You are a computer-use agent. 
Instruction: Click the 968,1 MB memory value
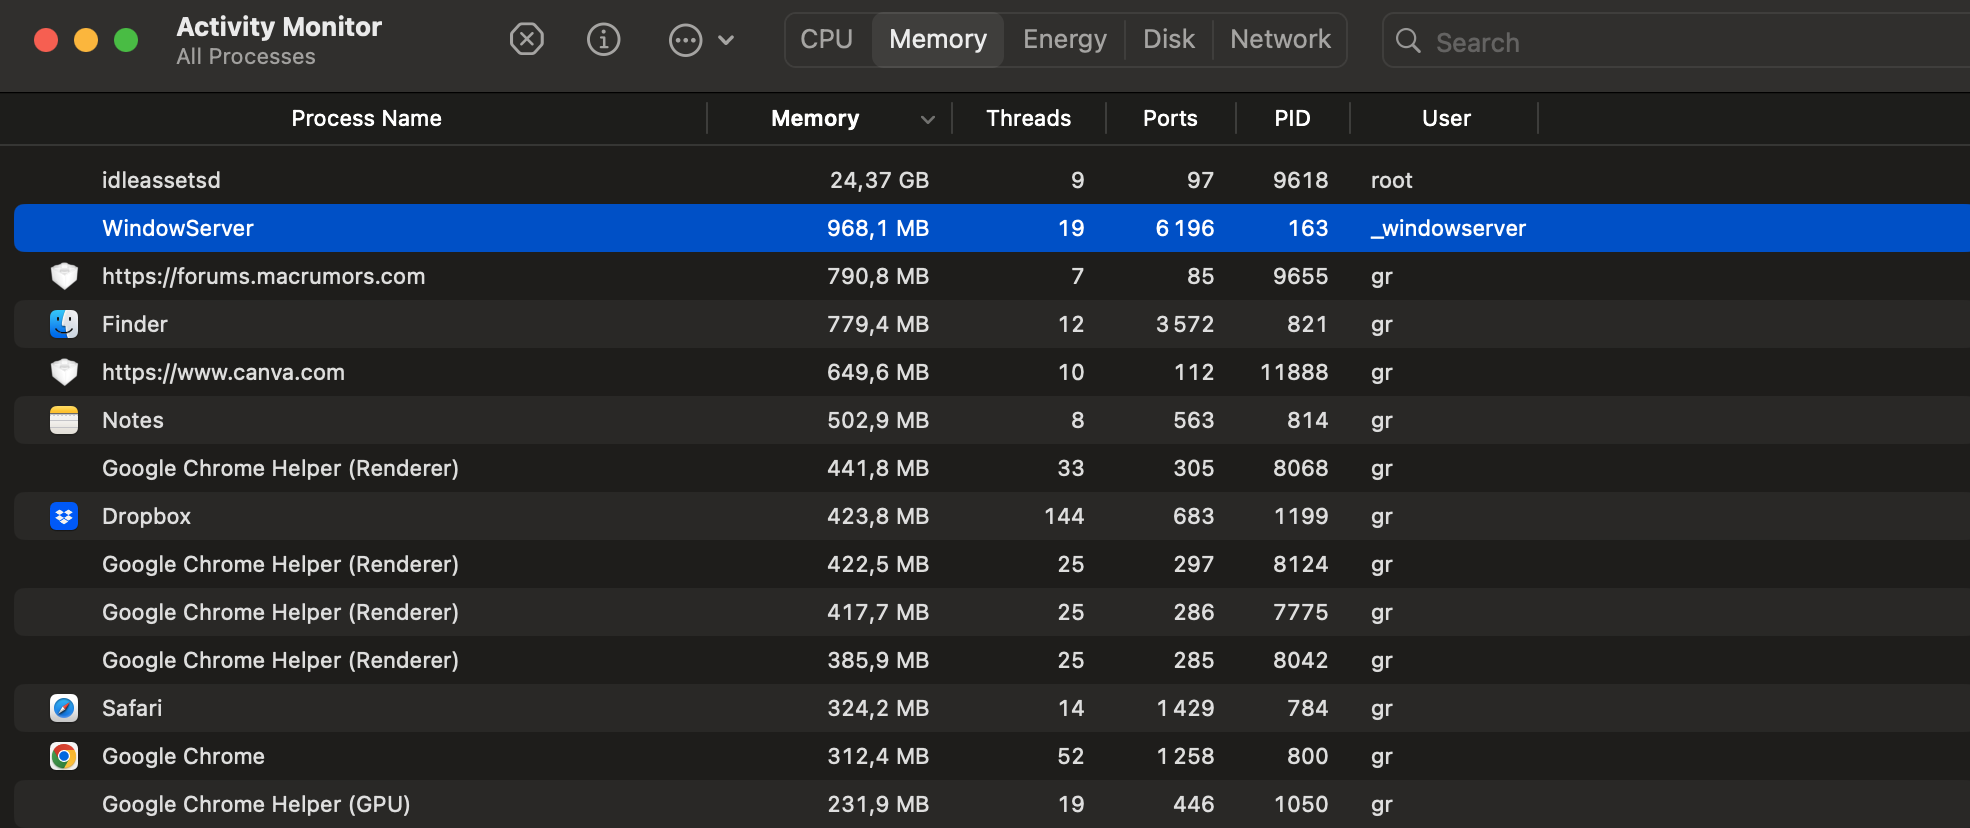pyautogui.click(x=878, y=228)
